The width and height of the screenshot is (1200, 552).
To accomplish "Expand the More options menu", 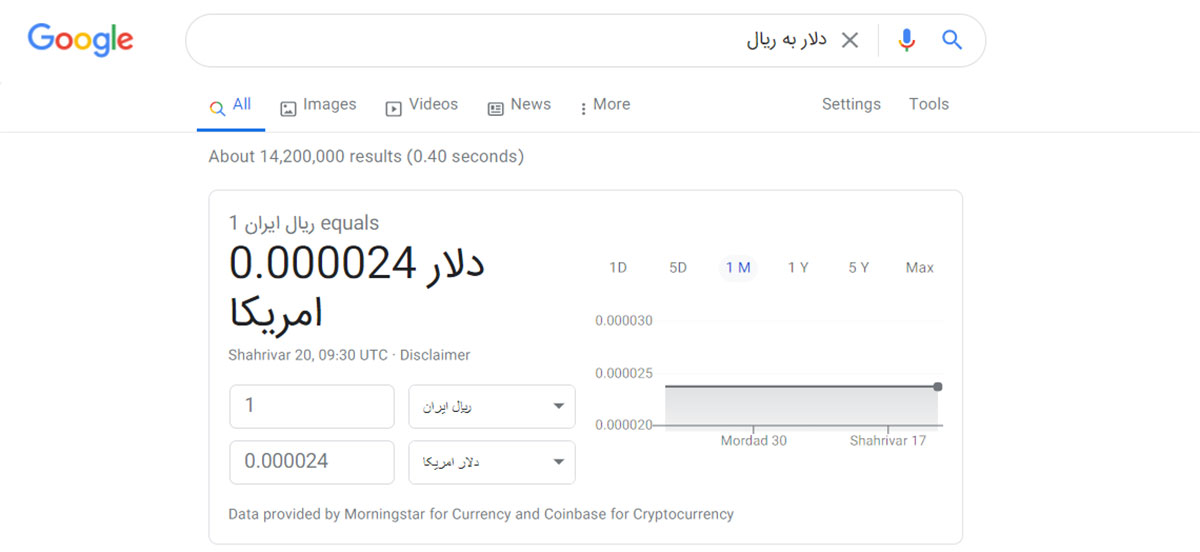I will click(x=604, y=105).
